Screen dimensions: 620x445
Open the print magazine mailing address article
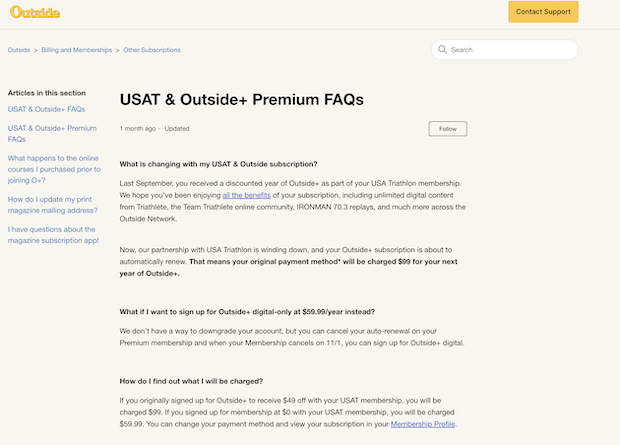52,205
